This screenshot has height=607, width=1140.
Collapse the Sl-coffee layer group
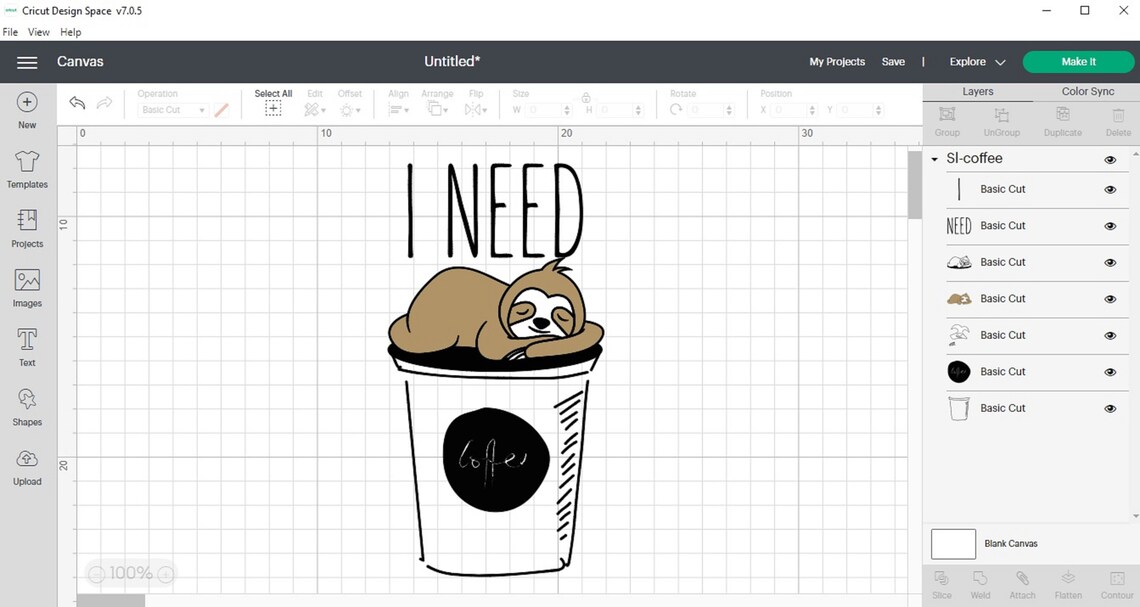(x=934, y=158)
